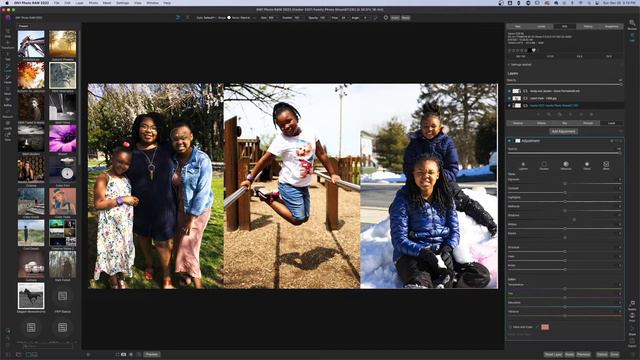The height and width of the screenshot is (360, 640).
Task: Toggle visibility of the top layer
Action: click(x=509, y=91)
